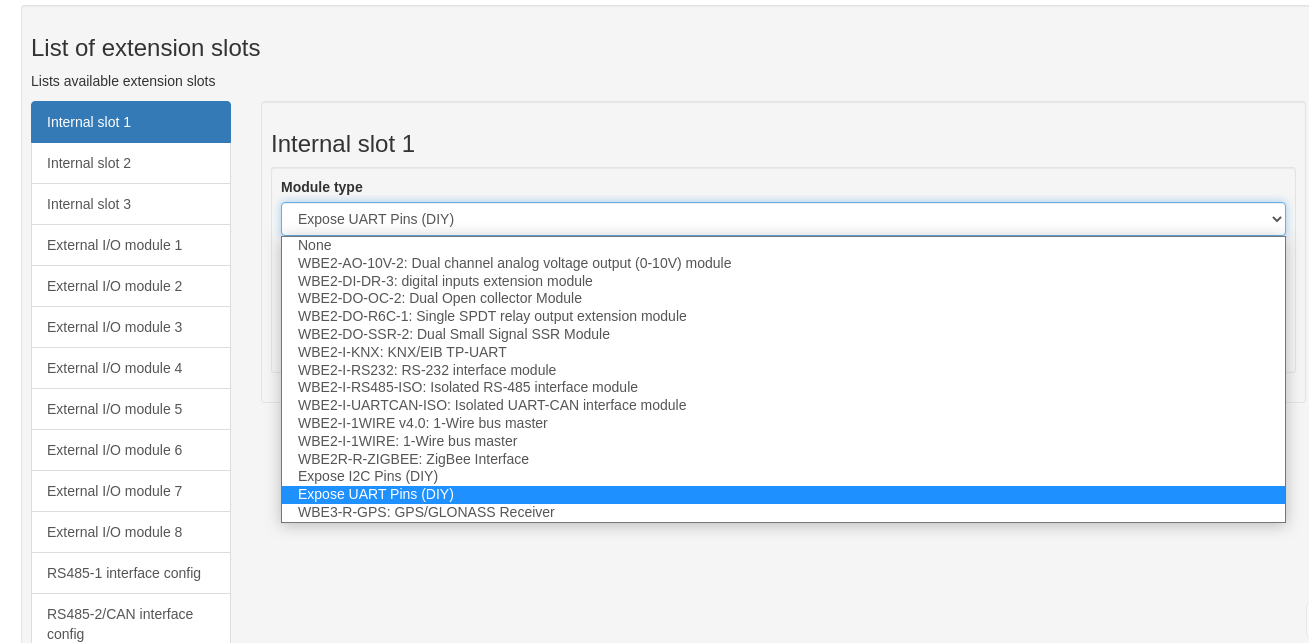Screen dimensions: 1309x643
Task: Choose WBE2-I-KNX KNX/EIB TP-UART option
Action: (783, 352)
